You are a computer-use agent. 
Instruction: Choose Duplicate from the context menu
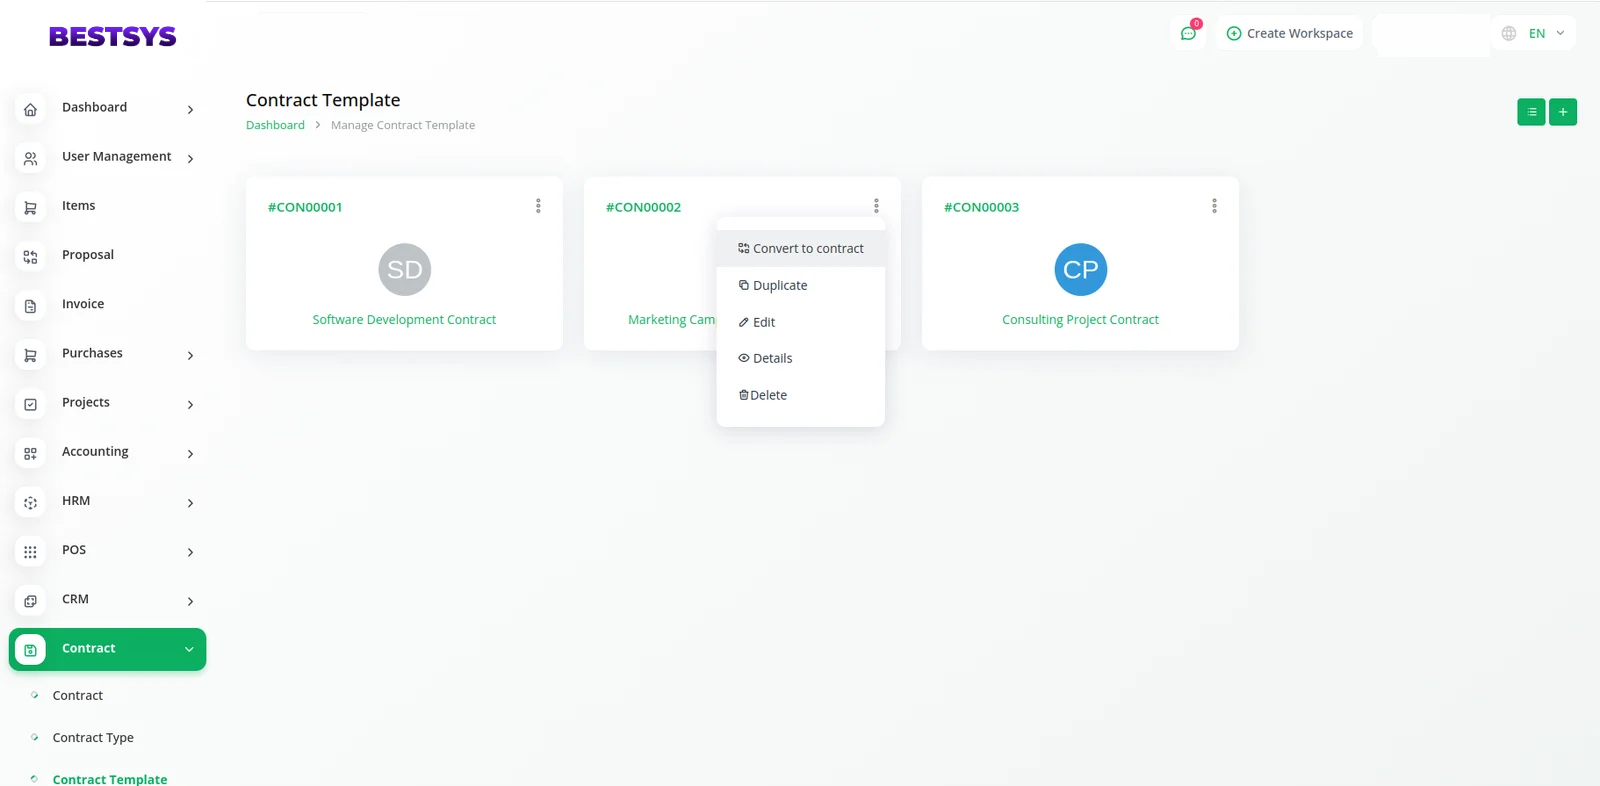[x=779, y=286]
